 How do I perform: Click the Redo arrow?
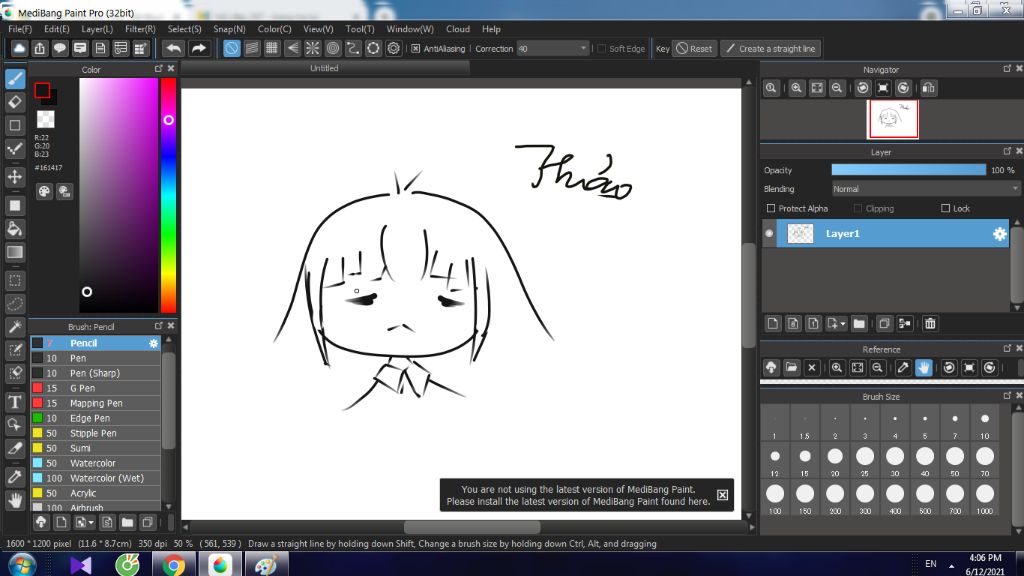pyautogui.click(x=199, y=48)
